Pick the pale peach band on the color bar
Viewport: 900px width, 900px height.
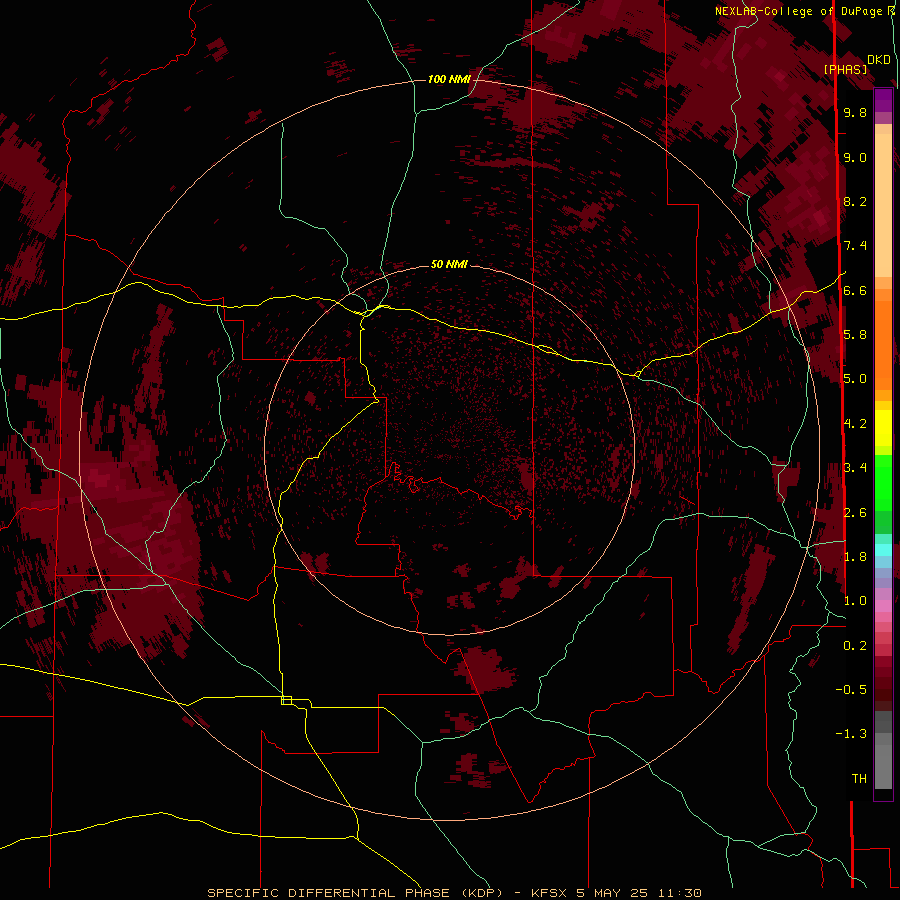[x=883, y=205]
